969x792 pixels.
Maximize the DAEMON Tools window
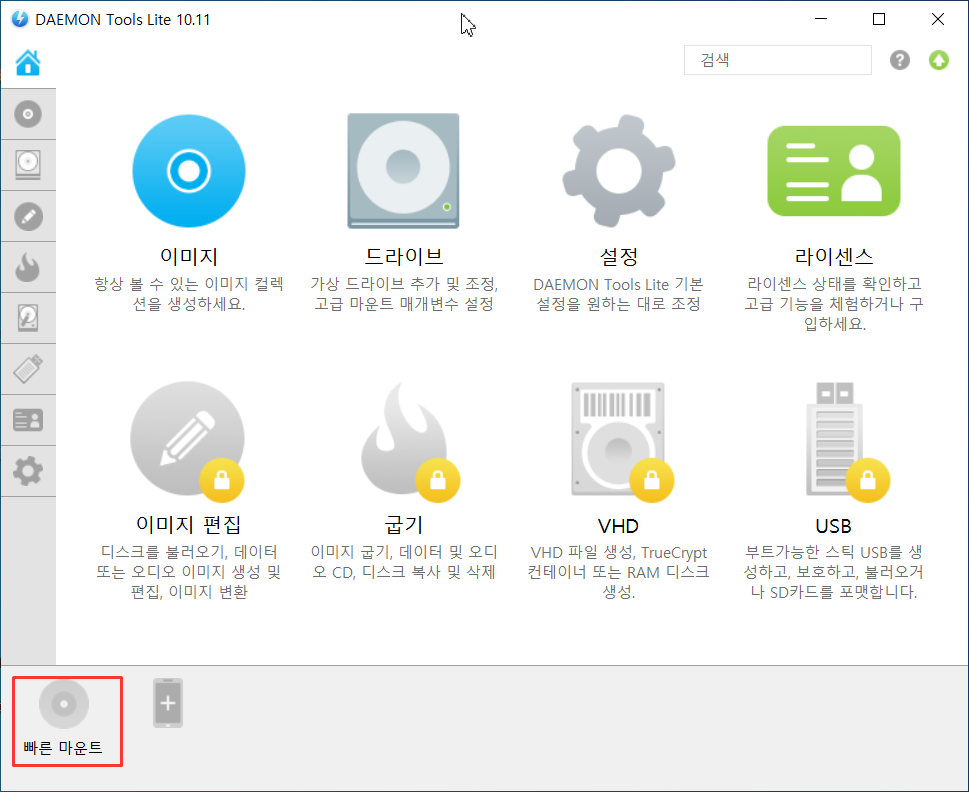879,19
